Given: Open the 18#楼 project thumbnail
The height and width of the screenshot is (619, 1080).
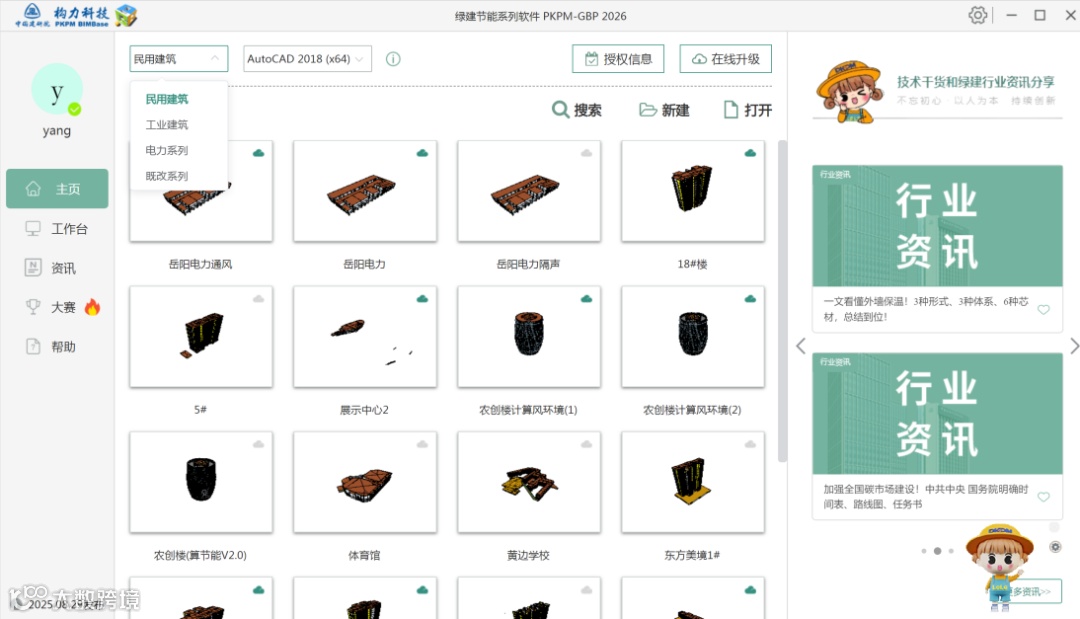Looking at the screenshot, I should coord(692,191).
